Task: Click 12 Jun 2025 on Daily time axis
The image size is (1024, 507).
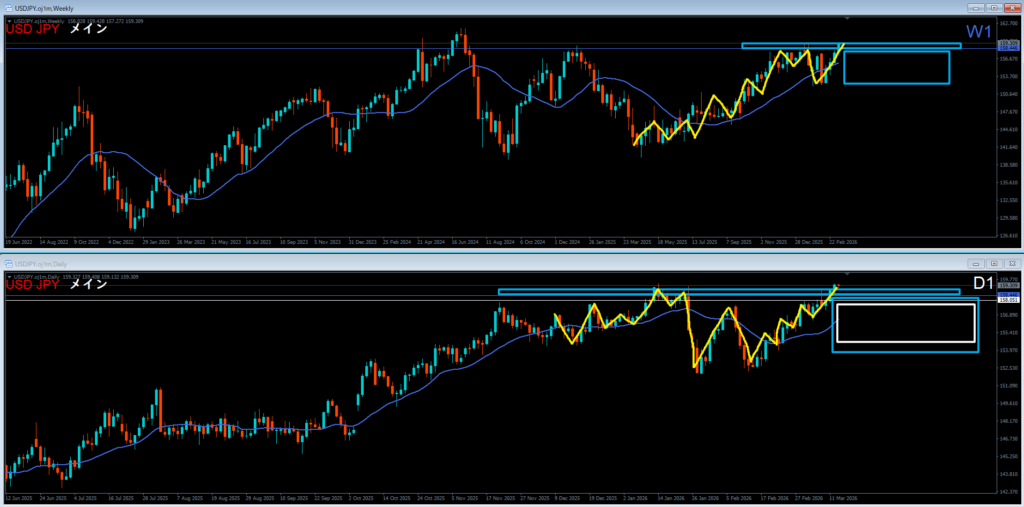Action: pyautogui.click(x=18, y=497)
